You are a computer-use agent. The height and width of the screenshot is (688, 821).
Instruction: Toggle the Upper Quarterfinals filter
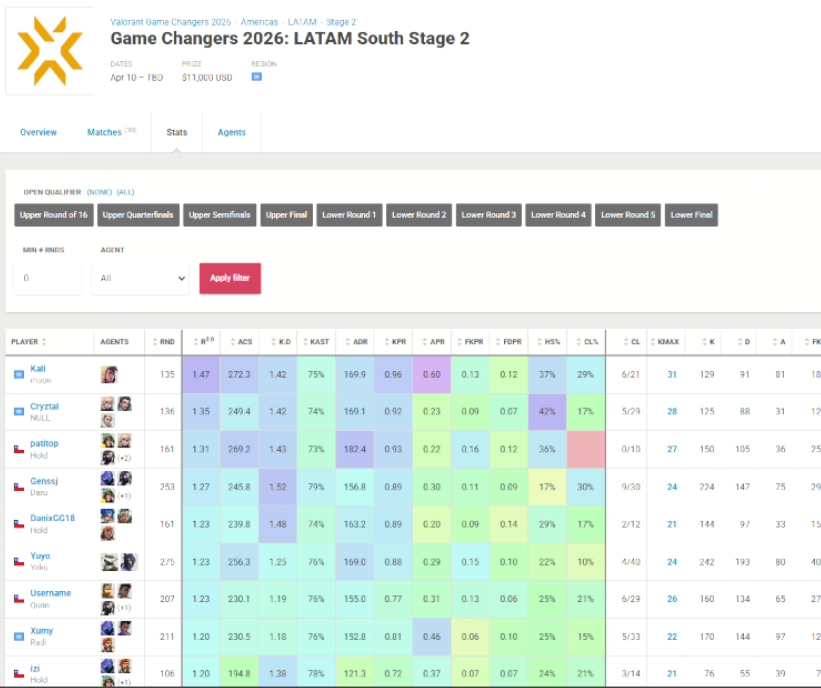[138, 215]
